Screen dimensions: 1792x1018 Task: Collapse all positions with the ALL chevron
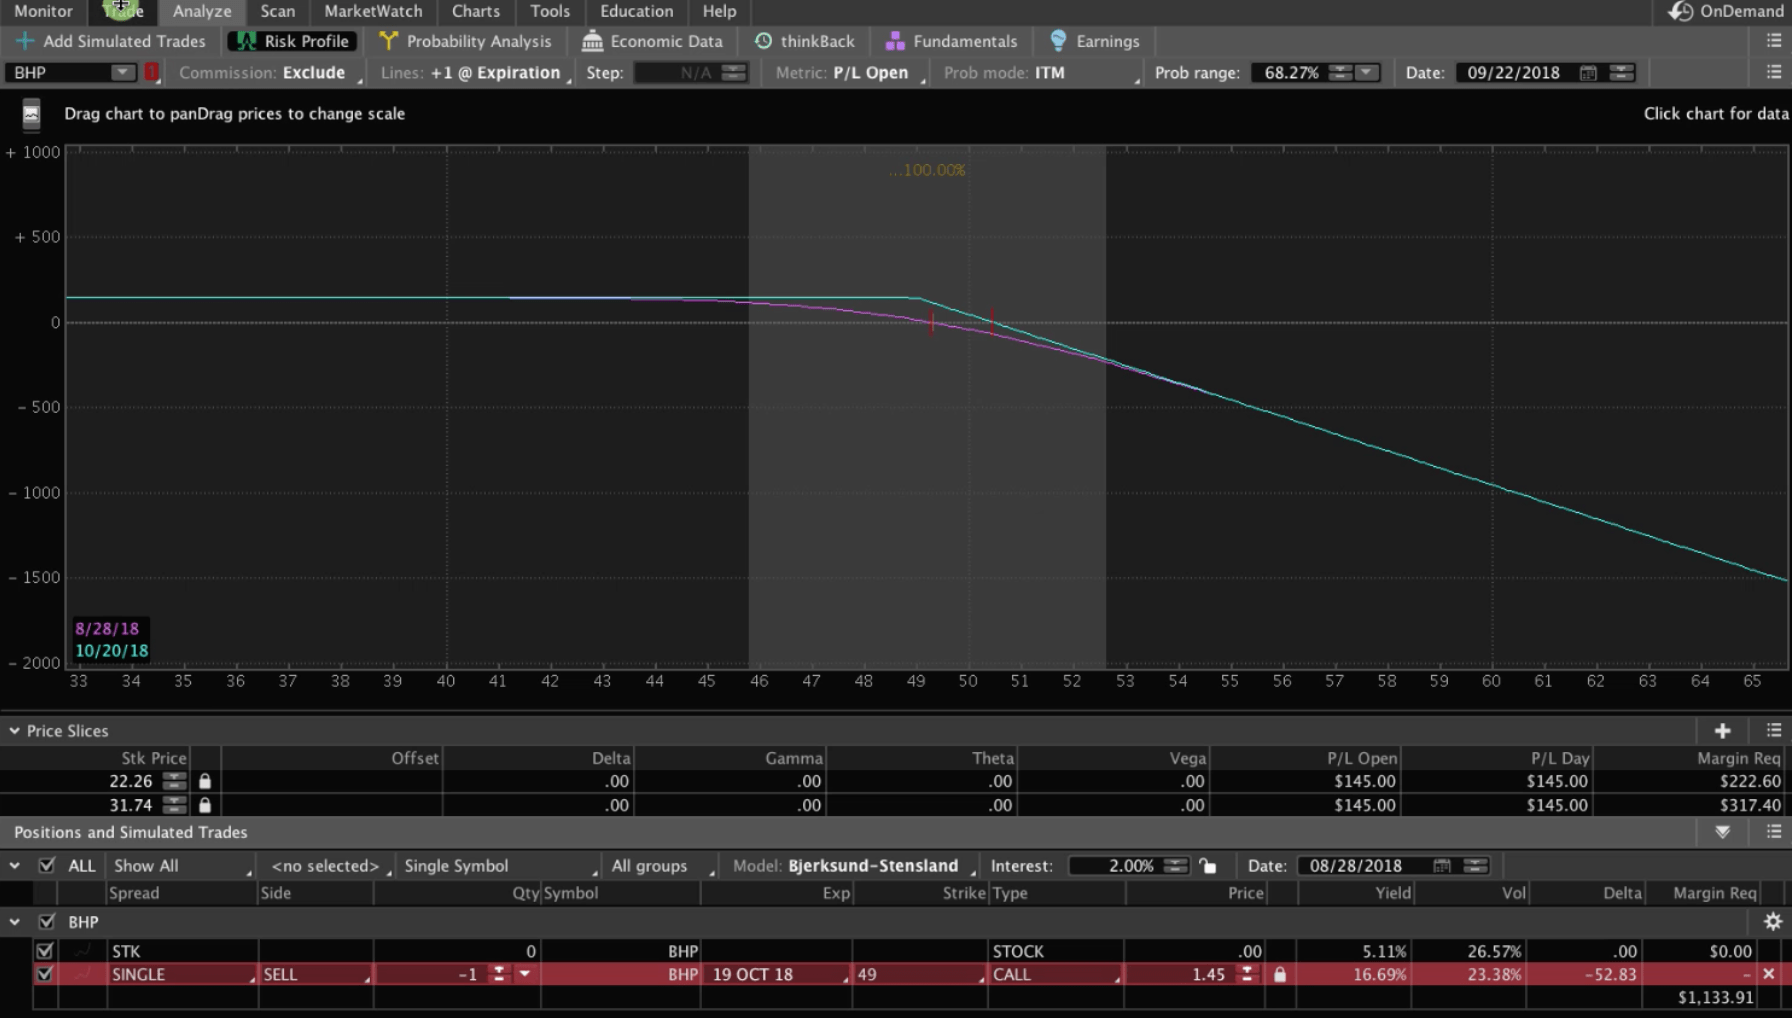click(14, 866)
